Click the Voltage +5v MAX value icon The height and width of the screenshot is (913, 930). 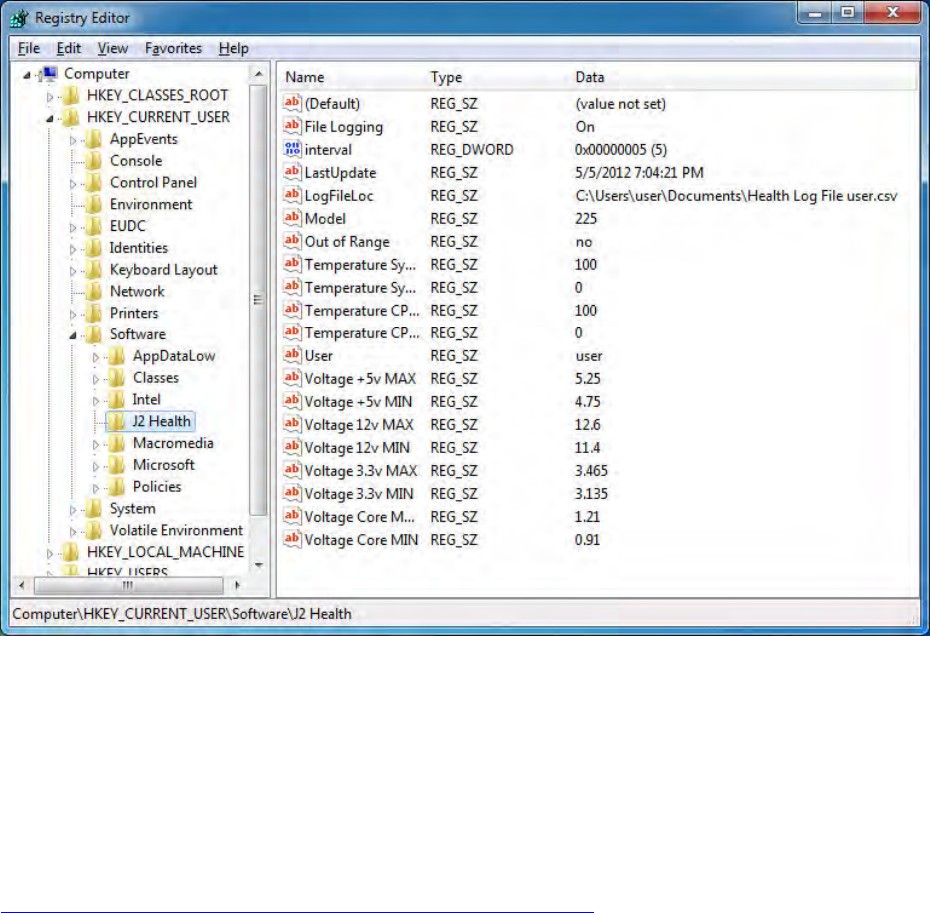point(292,378)
